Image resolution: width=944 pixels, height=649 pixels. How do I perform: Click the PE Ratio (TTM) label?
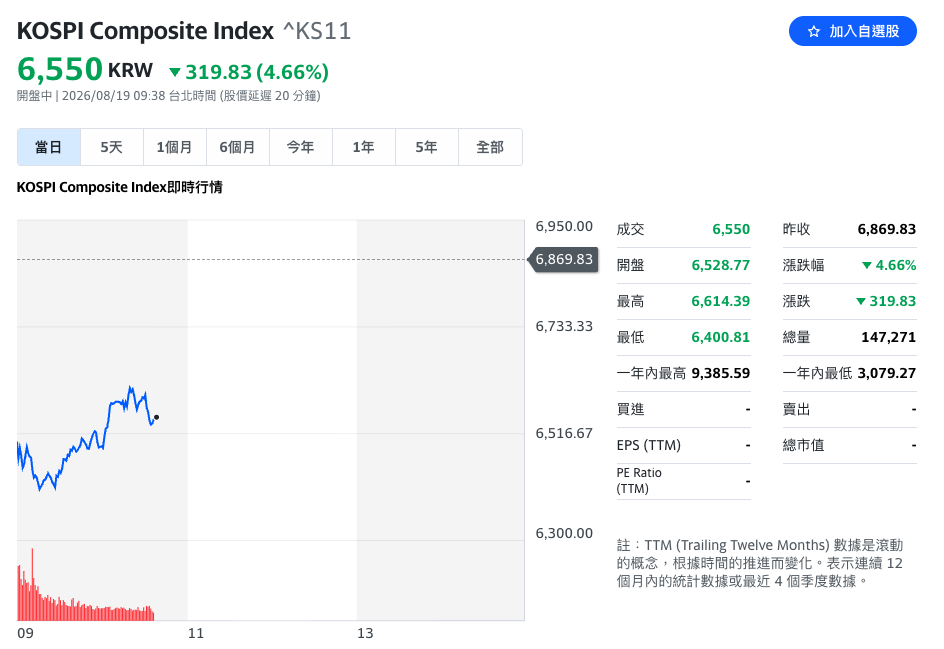(639, 481)
